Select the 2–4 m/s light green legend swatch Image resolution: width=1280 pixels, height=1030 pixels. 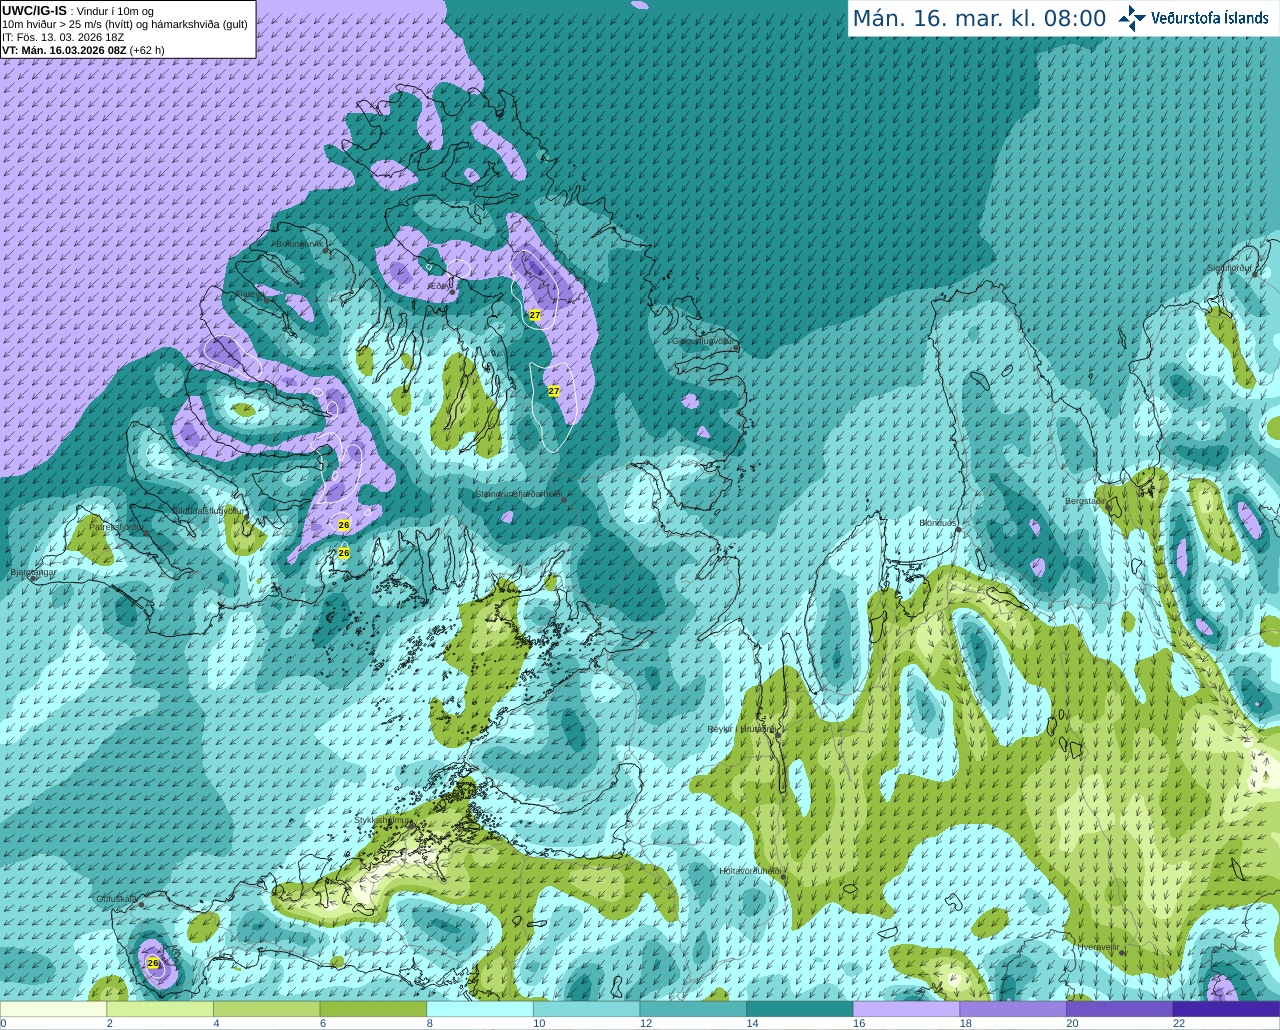point(160,1009)
